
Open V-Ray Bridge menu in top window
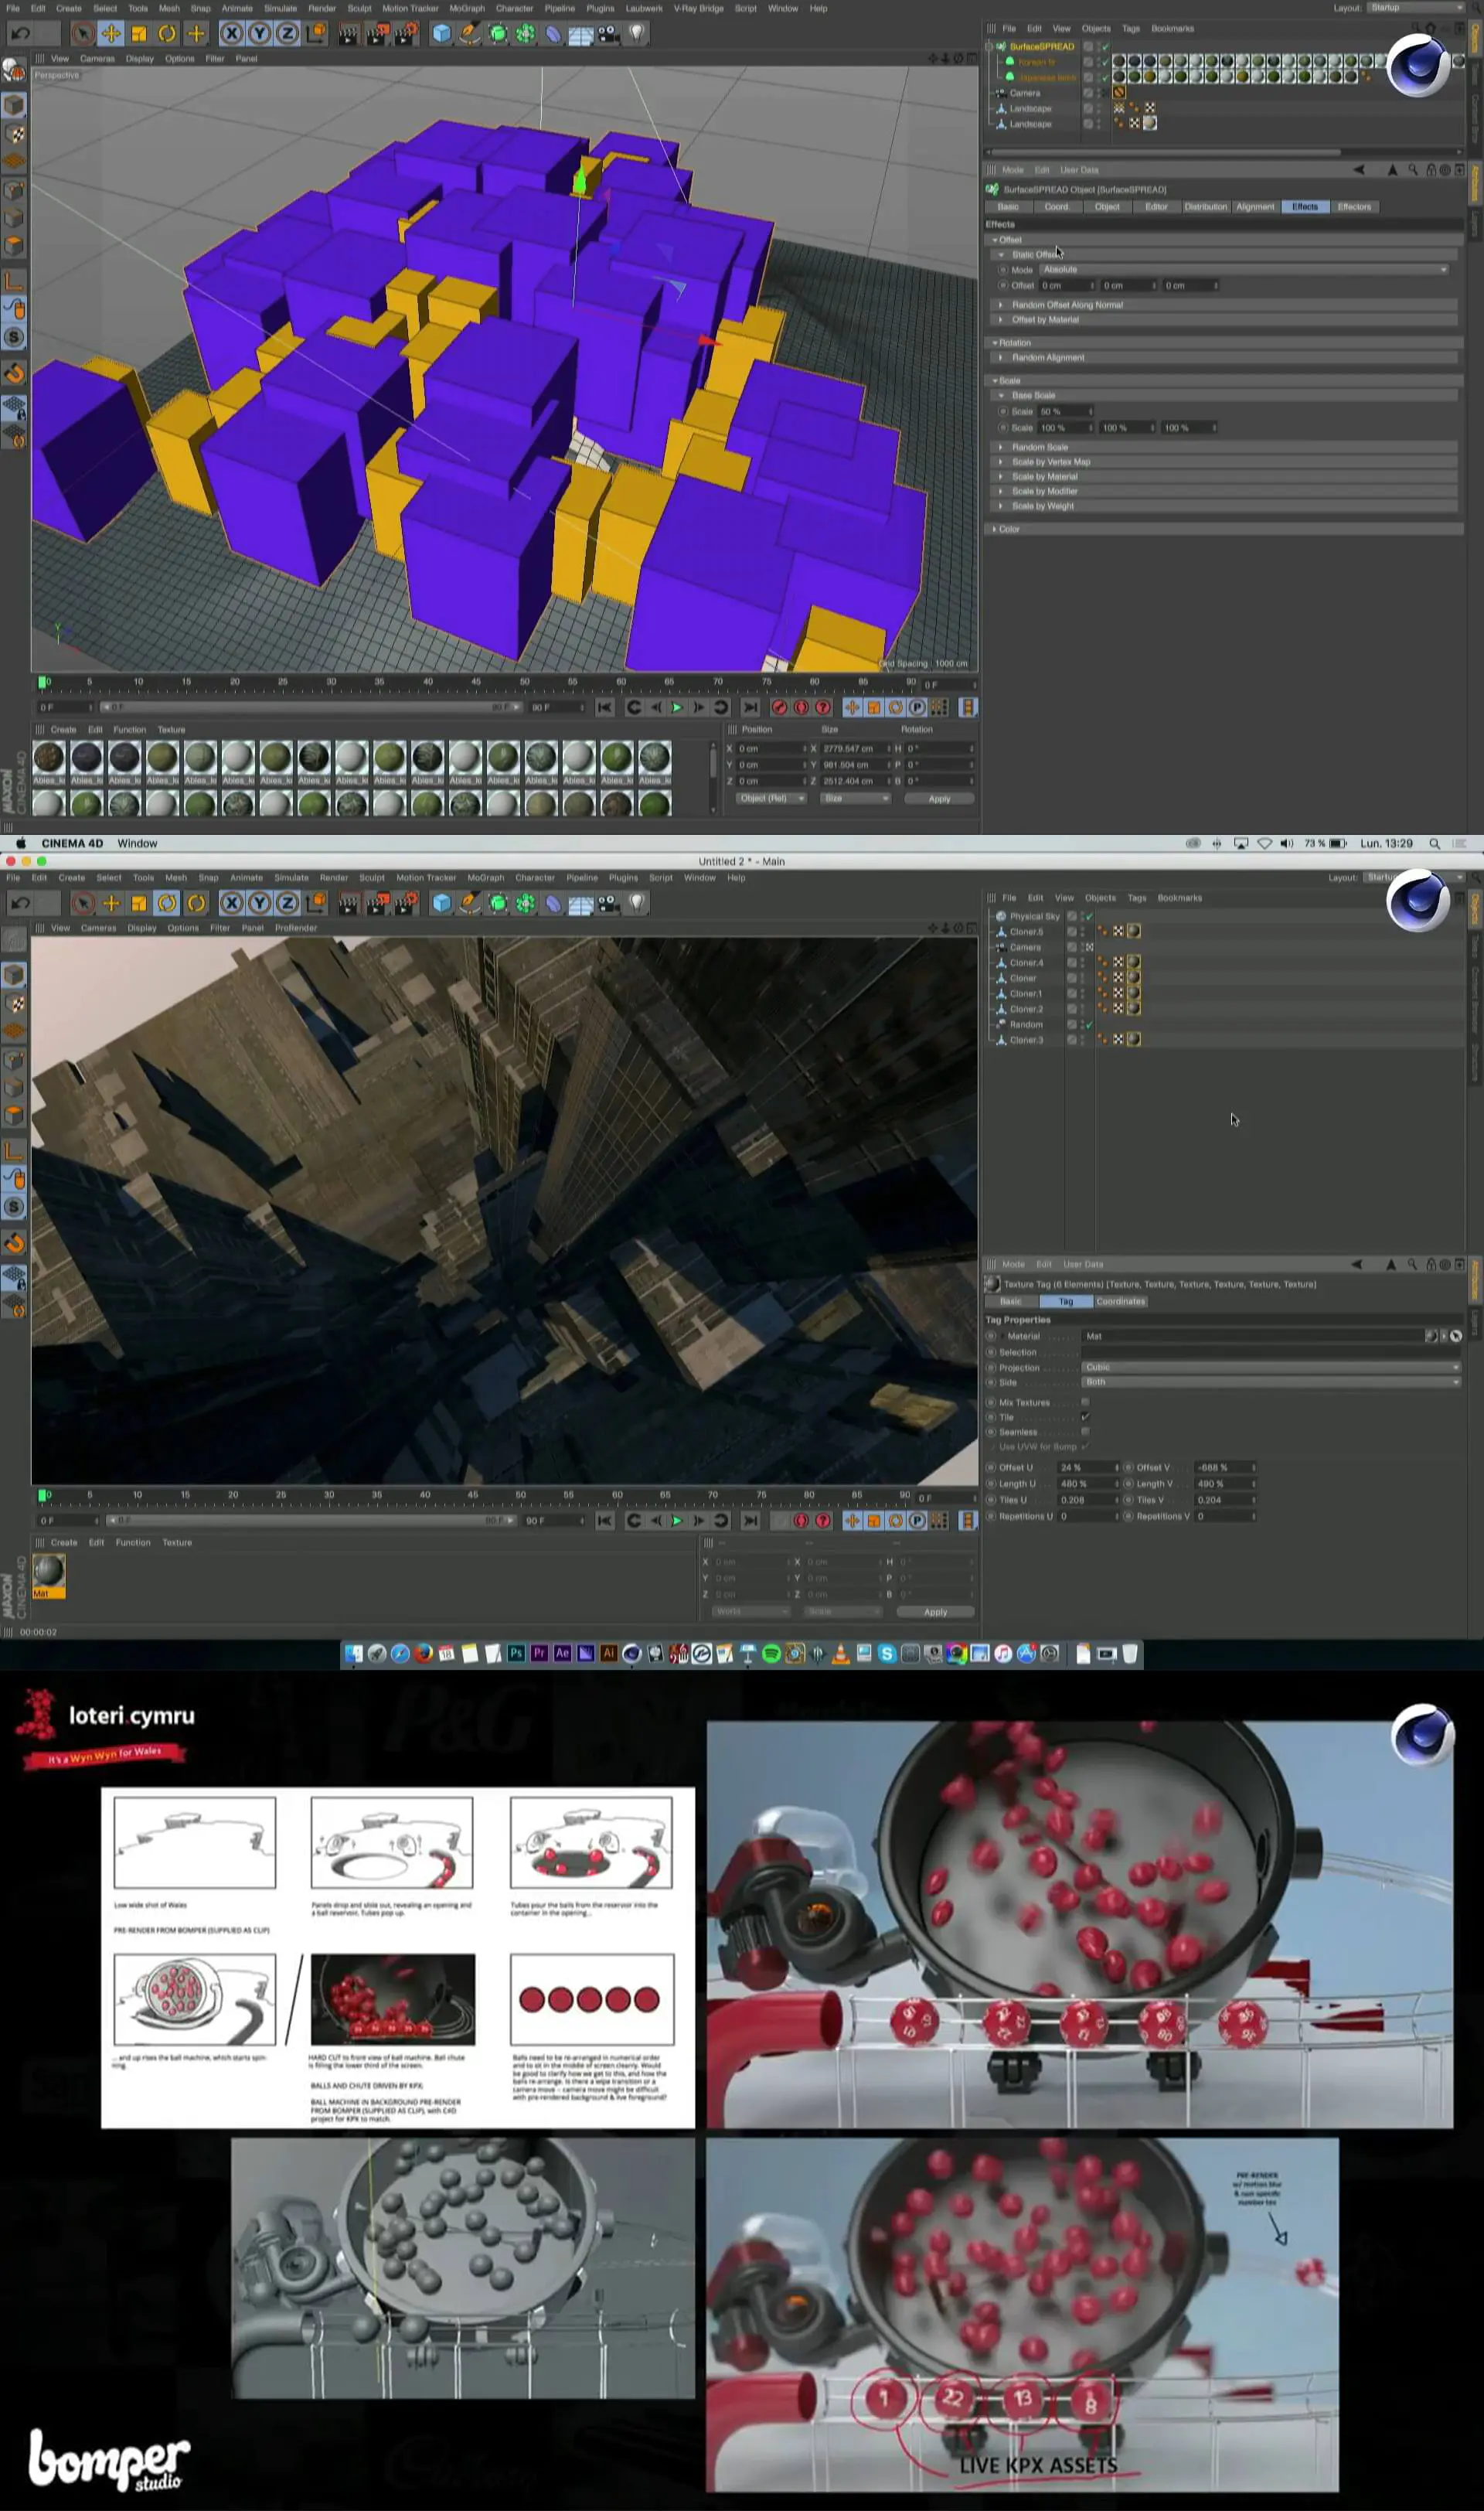[x=698, y=8]
